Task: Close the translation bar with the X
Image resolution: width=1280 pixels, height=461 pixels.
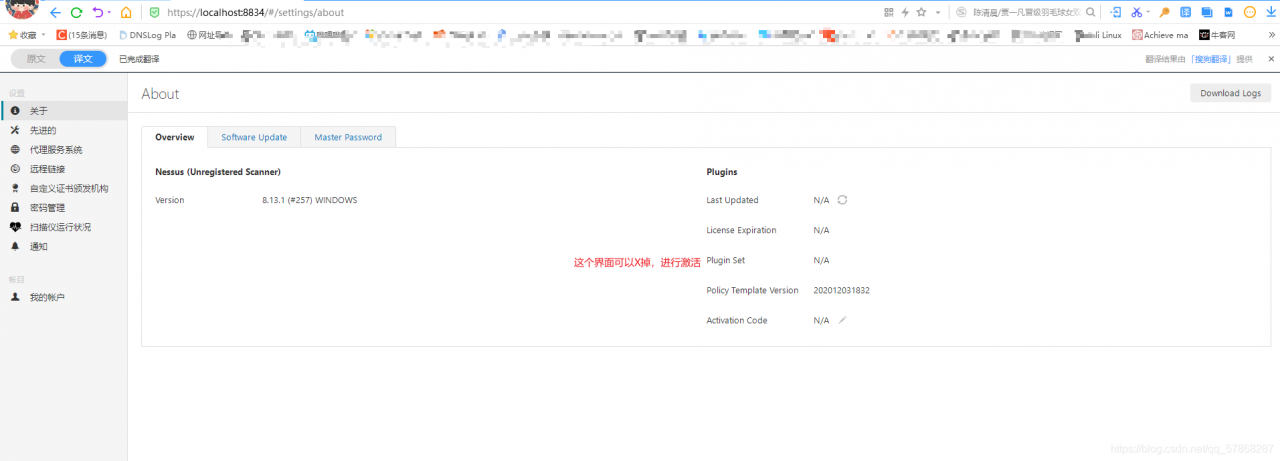Action: (1270, 59)
